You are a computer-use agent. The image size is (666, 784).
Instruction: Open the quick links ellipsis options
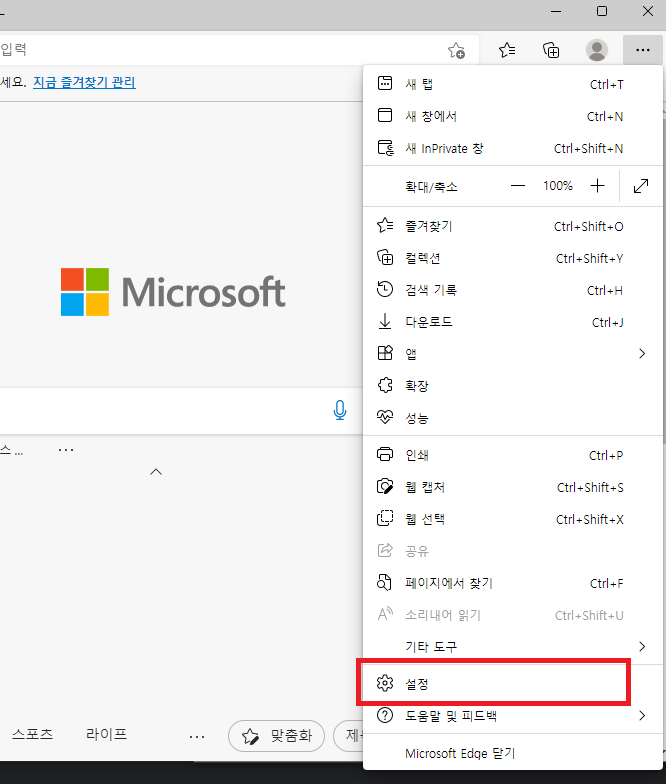click(x=66, y=450)
